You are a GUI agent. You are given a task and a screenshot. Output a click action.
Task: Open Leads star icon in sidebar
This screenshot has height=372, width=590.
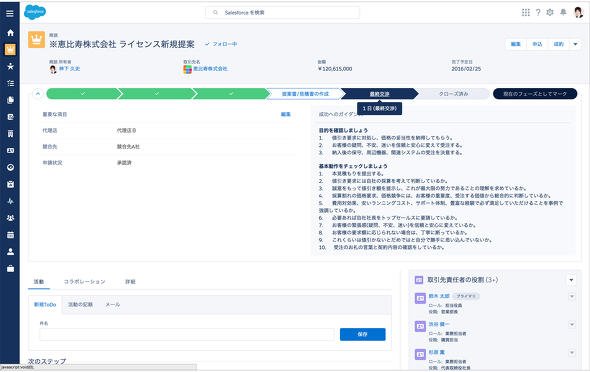coord(10,66)
